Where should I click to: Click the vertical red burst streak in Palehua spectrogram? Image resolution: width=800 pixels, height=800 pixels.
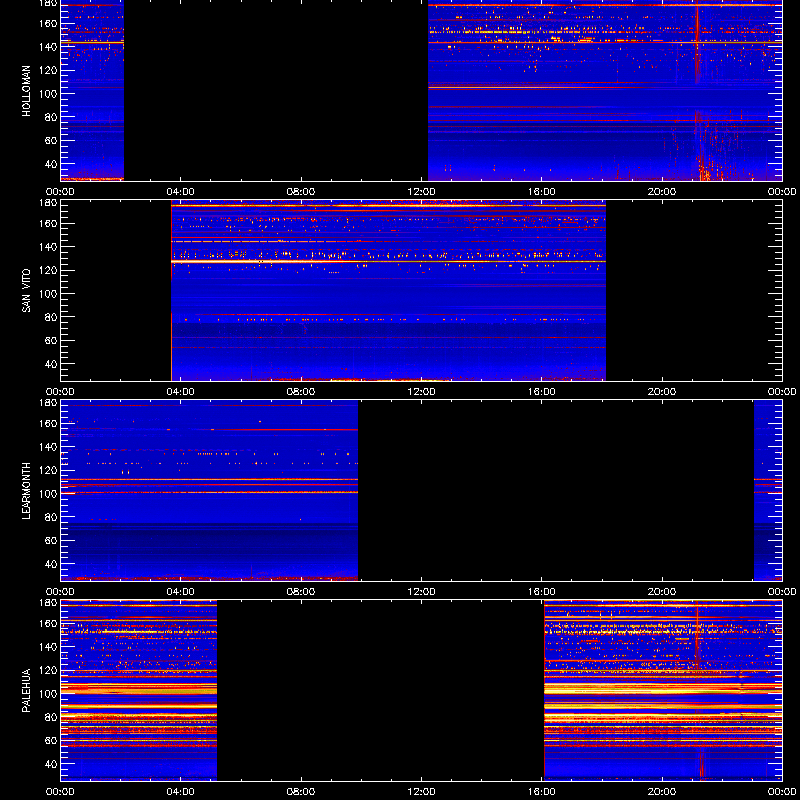[x=697, y=635]
